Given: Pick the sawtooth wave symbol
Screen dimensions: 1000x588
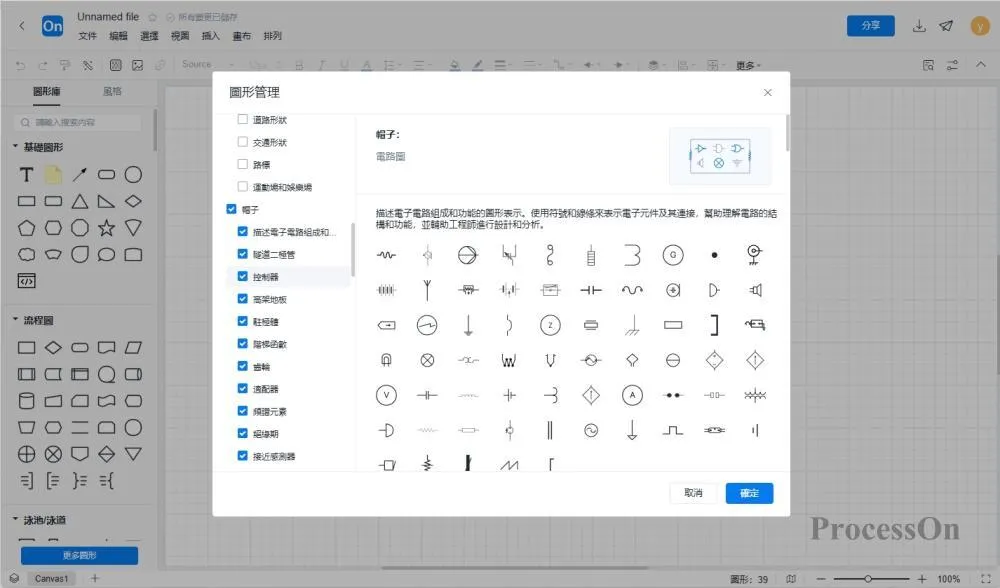Looking at the screenshot, I should click(509, 465).
